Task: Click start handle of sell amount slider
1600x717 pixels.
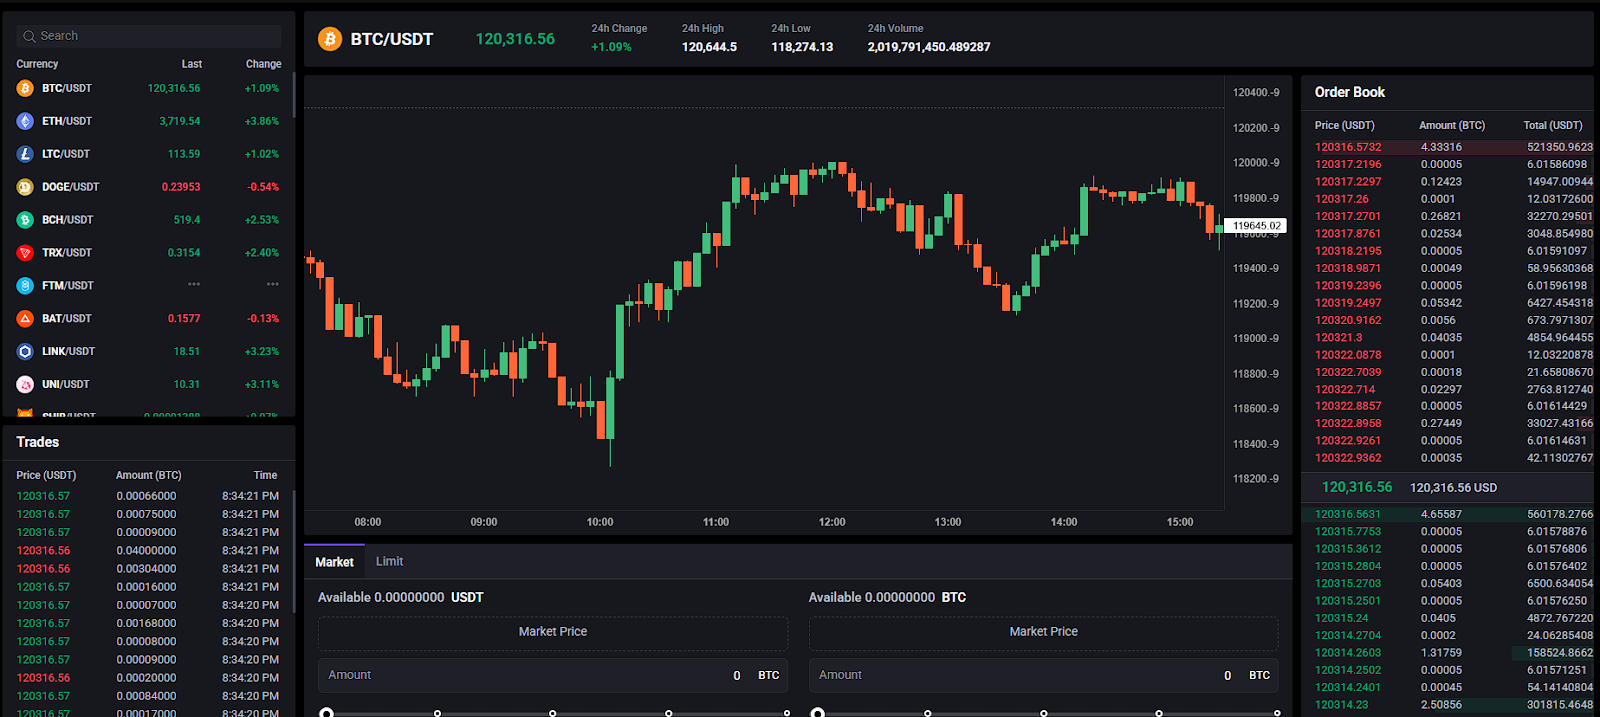Action: (817, 713)
